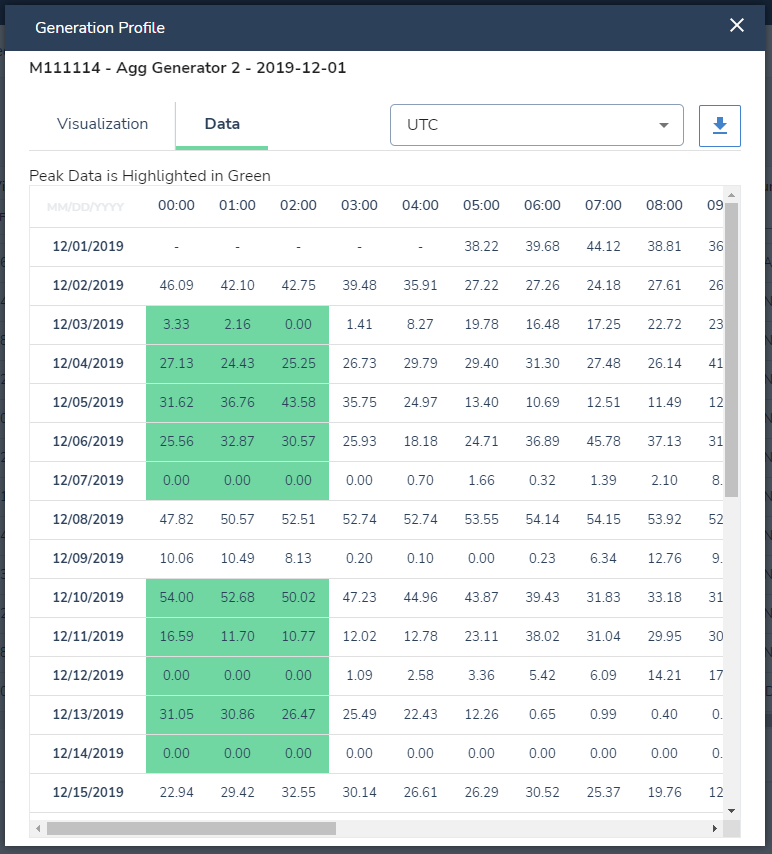Click the 43.58 highlighted cell
Screen dimensions: 772x854
pos(299,402)
